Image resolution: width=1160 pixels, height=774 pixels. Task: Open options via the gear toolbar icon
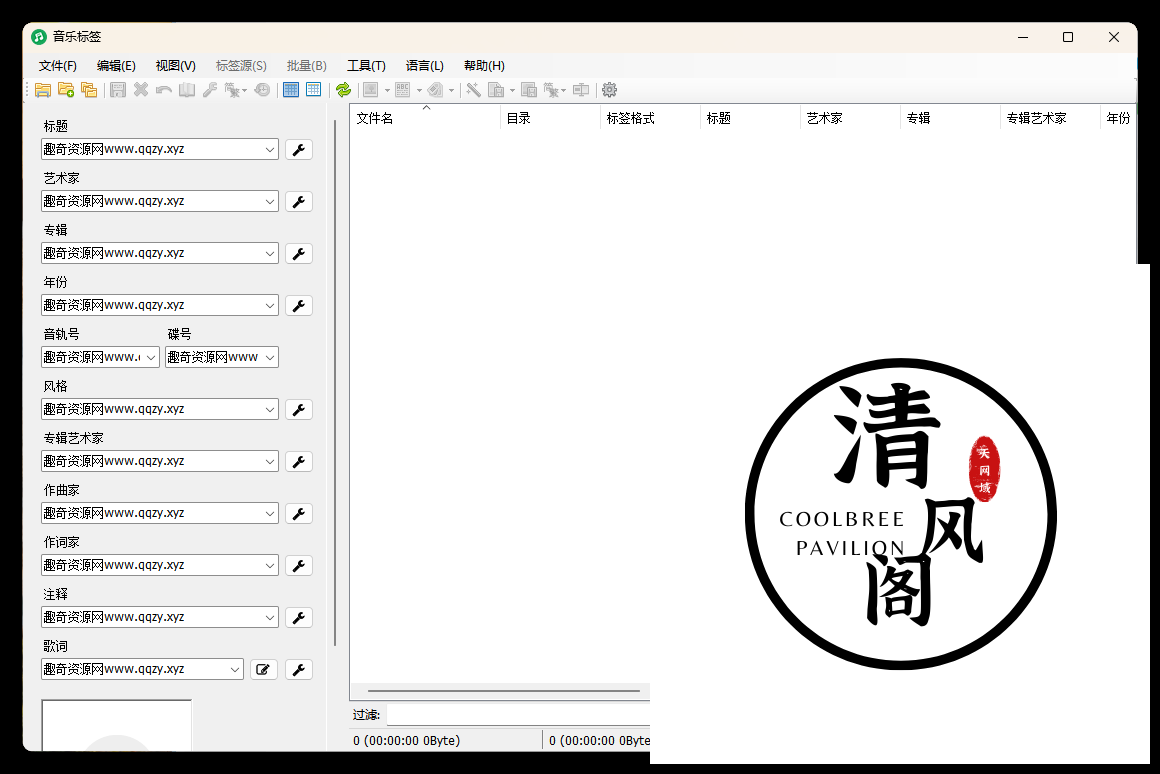(x=609, y=90)
